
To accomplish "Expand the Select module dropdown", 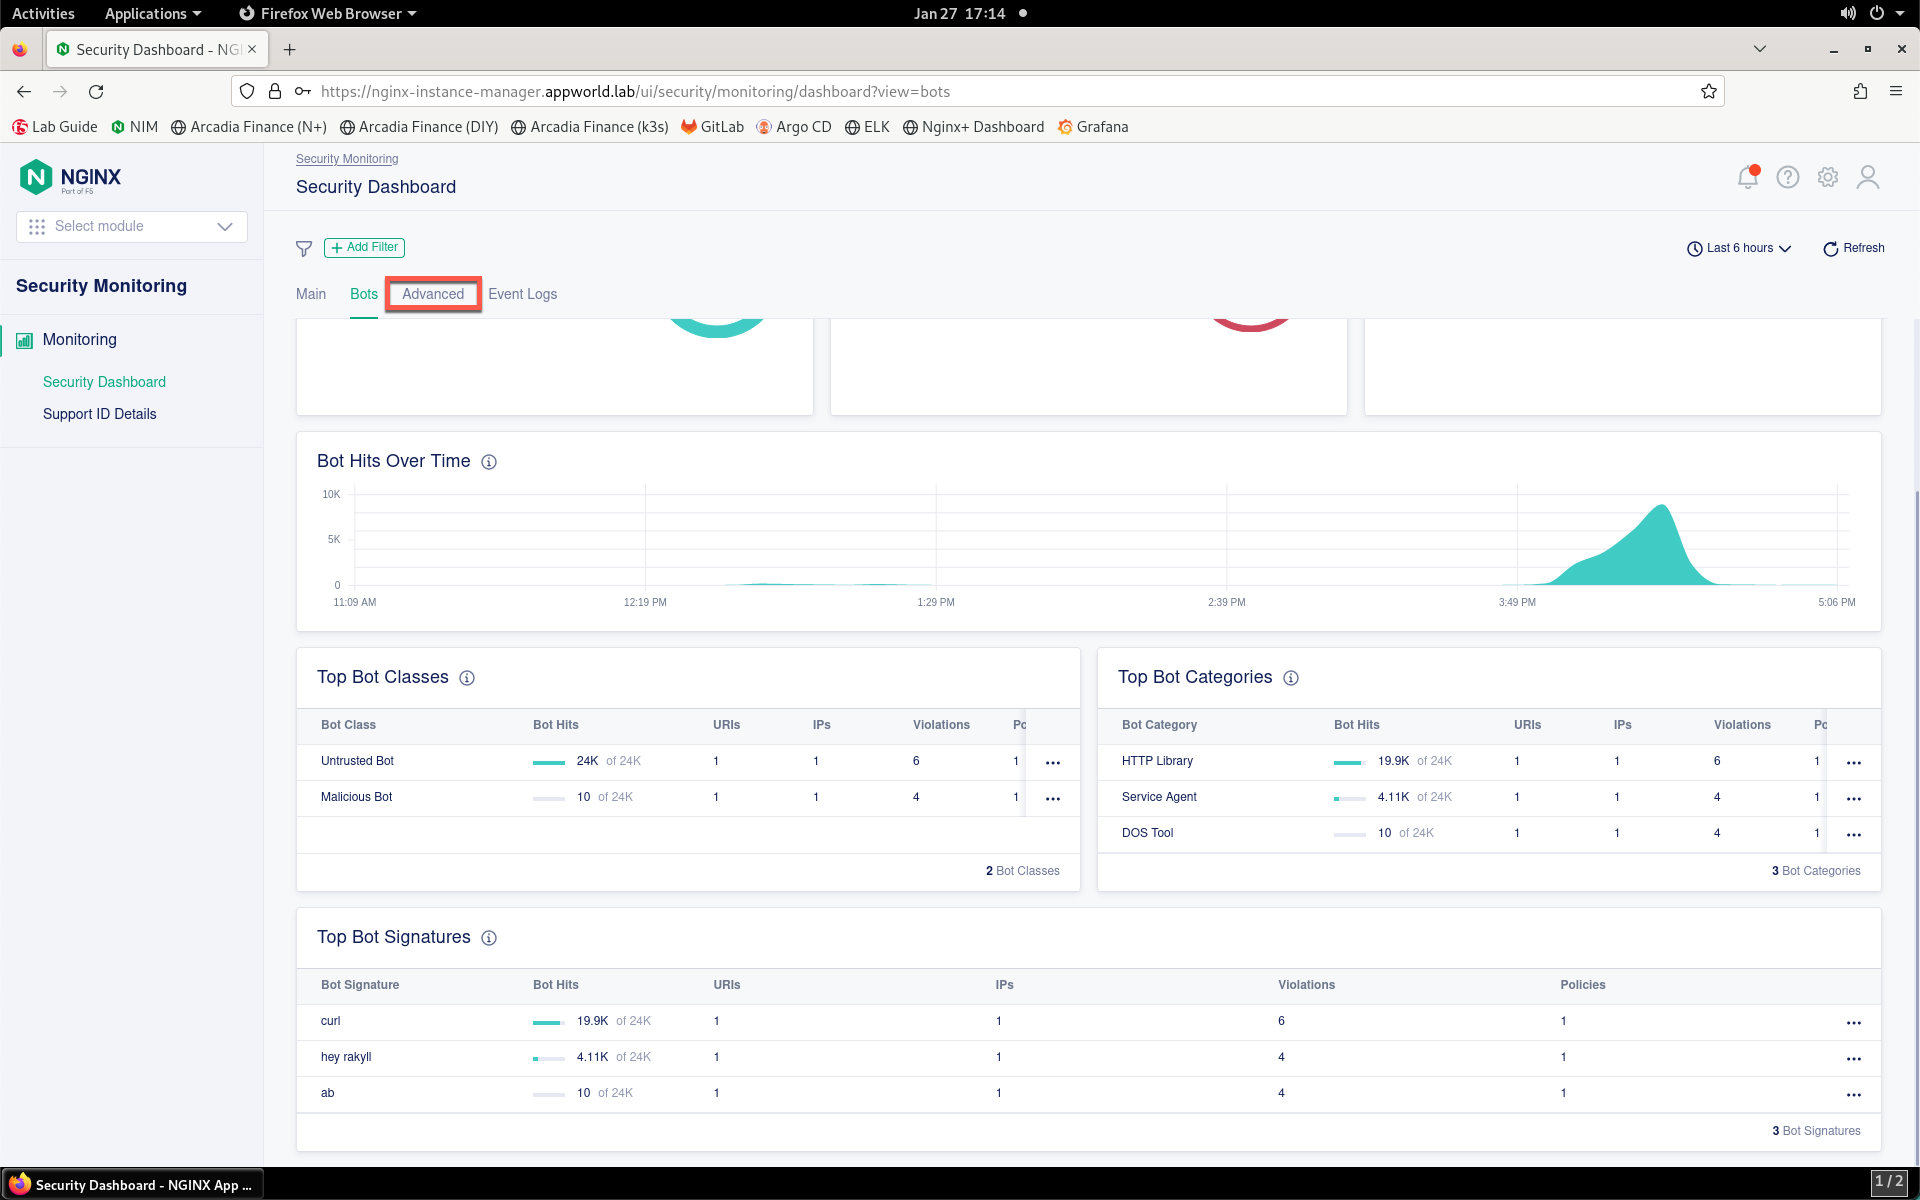I will tap(132, 226).
